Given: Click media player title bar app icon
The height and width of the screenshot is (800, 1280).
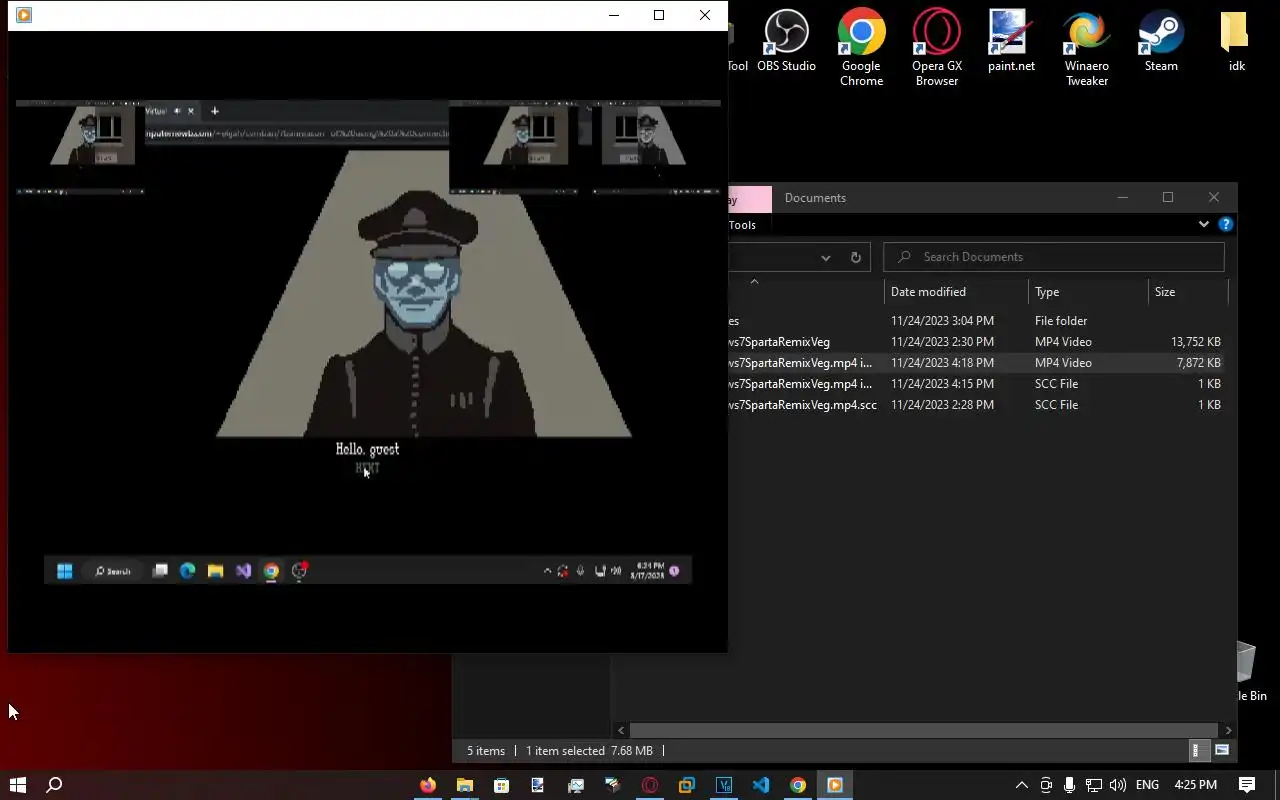Looking at the screenshot, I should click(x=24, y=15).
